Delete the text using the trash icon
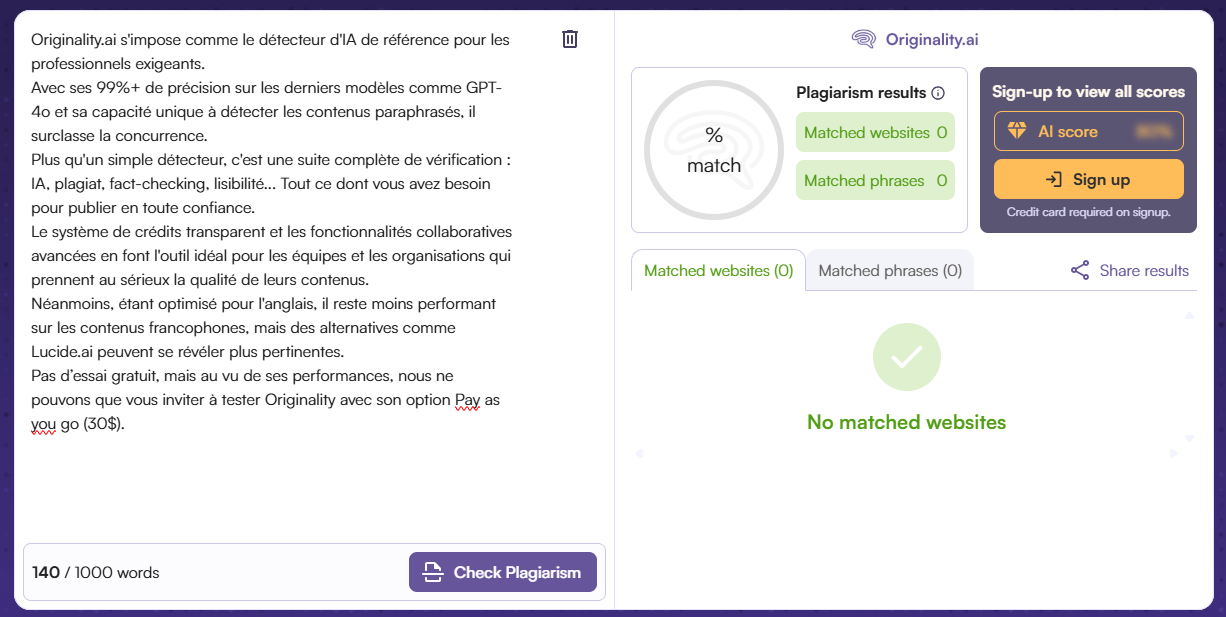 pos(570,39)
